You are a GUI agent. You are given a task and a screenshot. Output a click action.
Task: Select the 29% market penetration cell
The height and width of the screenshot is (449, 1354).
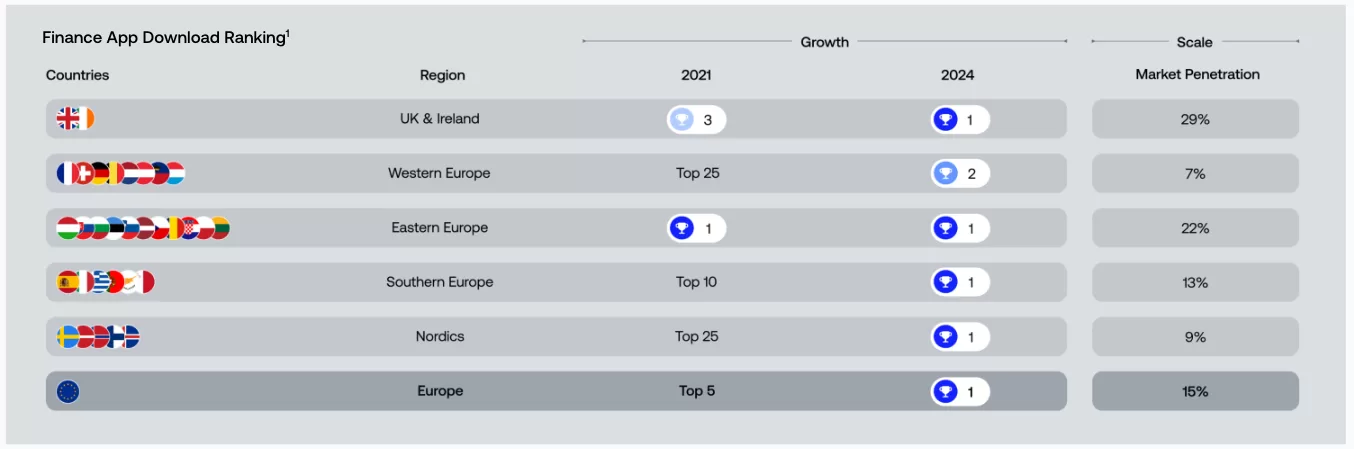coord(1195,119)
